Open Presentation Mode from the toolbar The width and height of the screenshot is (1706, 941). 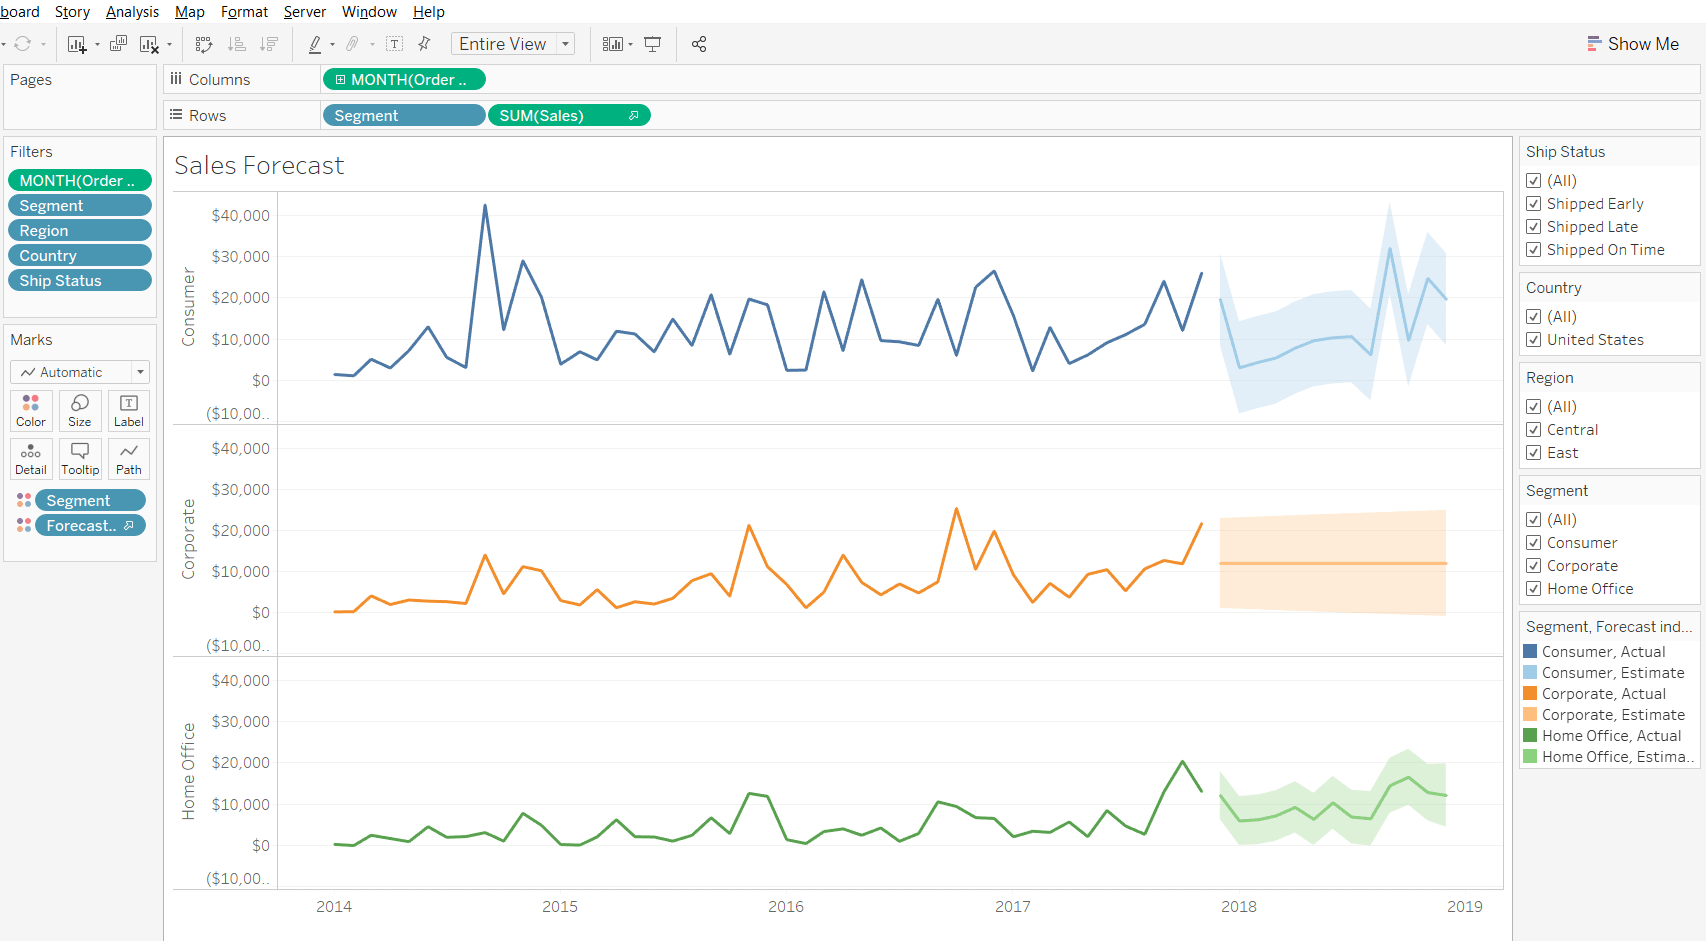pyautogui.click(x=653, y=44)
